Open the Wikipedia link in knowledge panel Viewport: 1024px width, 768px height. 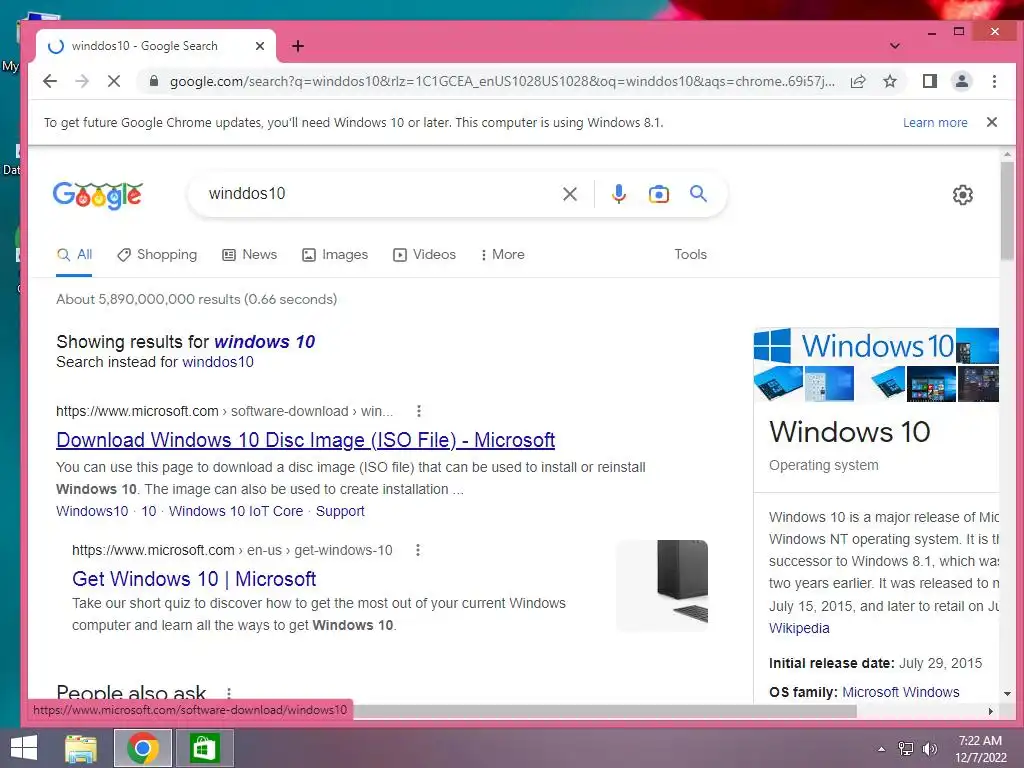point(799,628)
